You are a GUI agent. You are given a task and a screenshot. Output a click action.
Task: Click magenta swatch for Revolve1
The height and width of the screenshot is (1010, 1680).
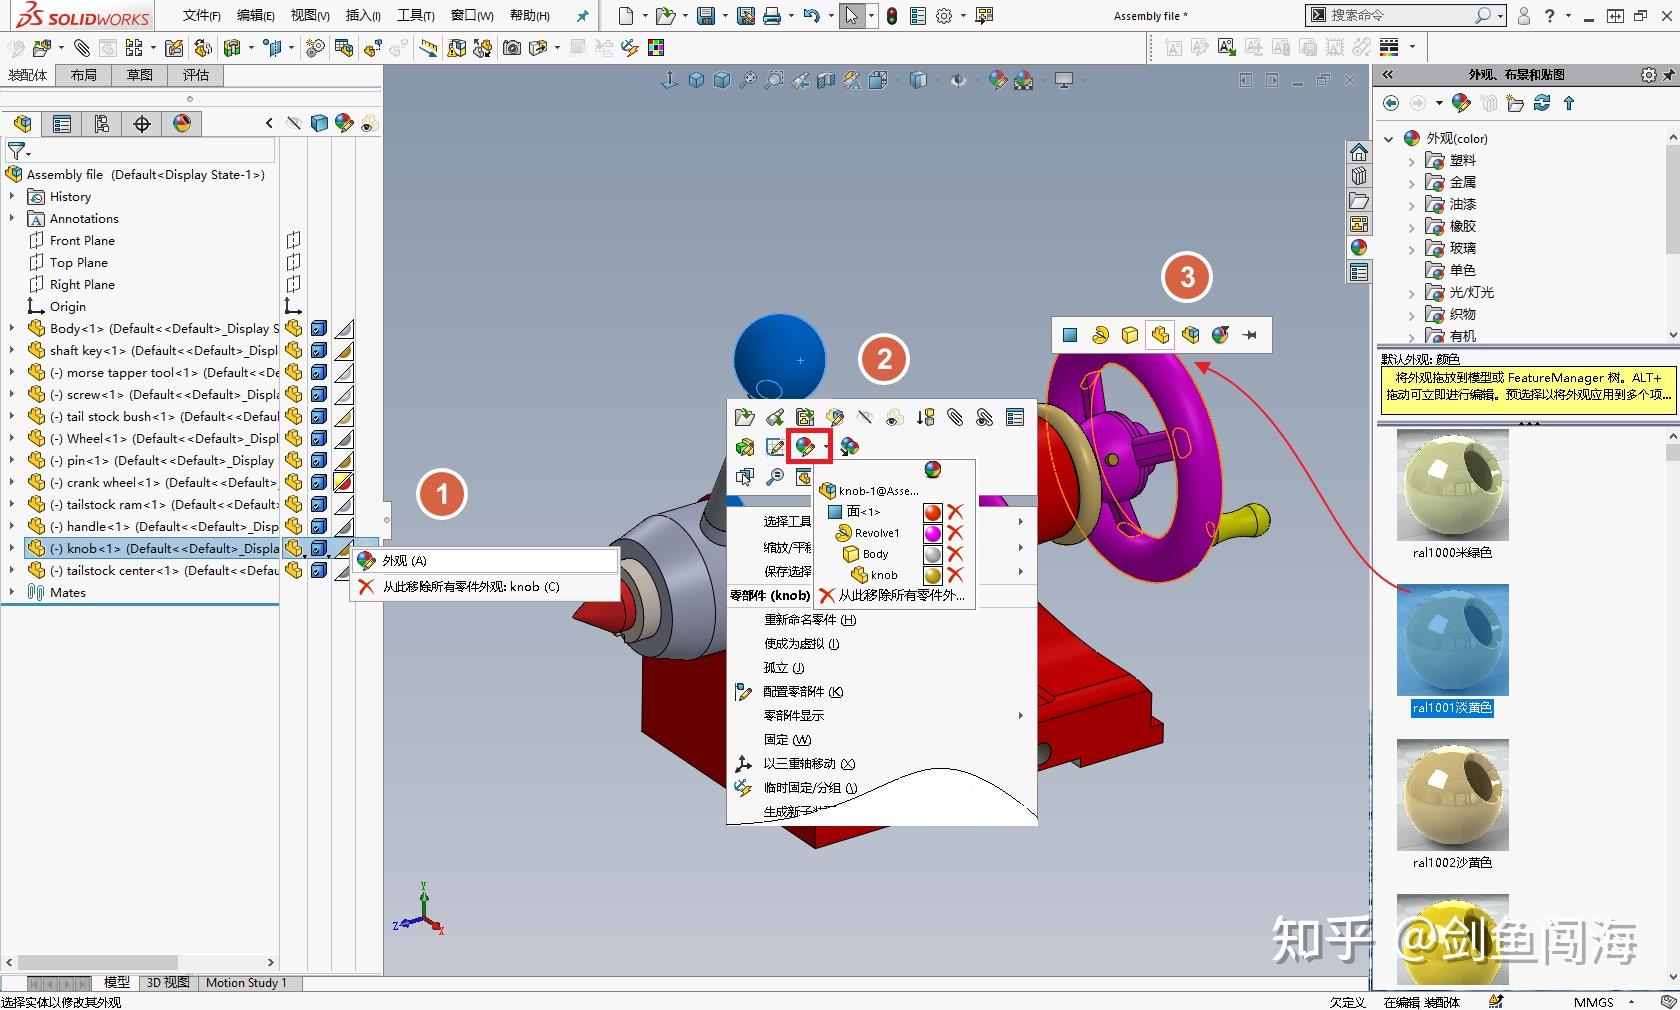pos(933,533)
